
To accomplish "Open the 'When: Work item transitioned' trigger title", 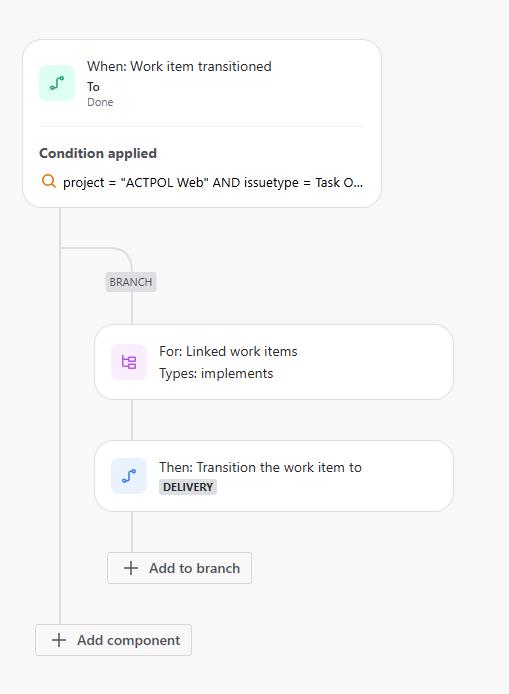I will [x=179, y=66].
